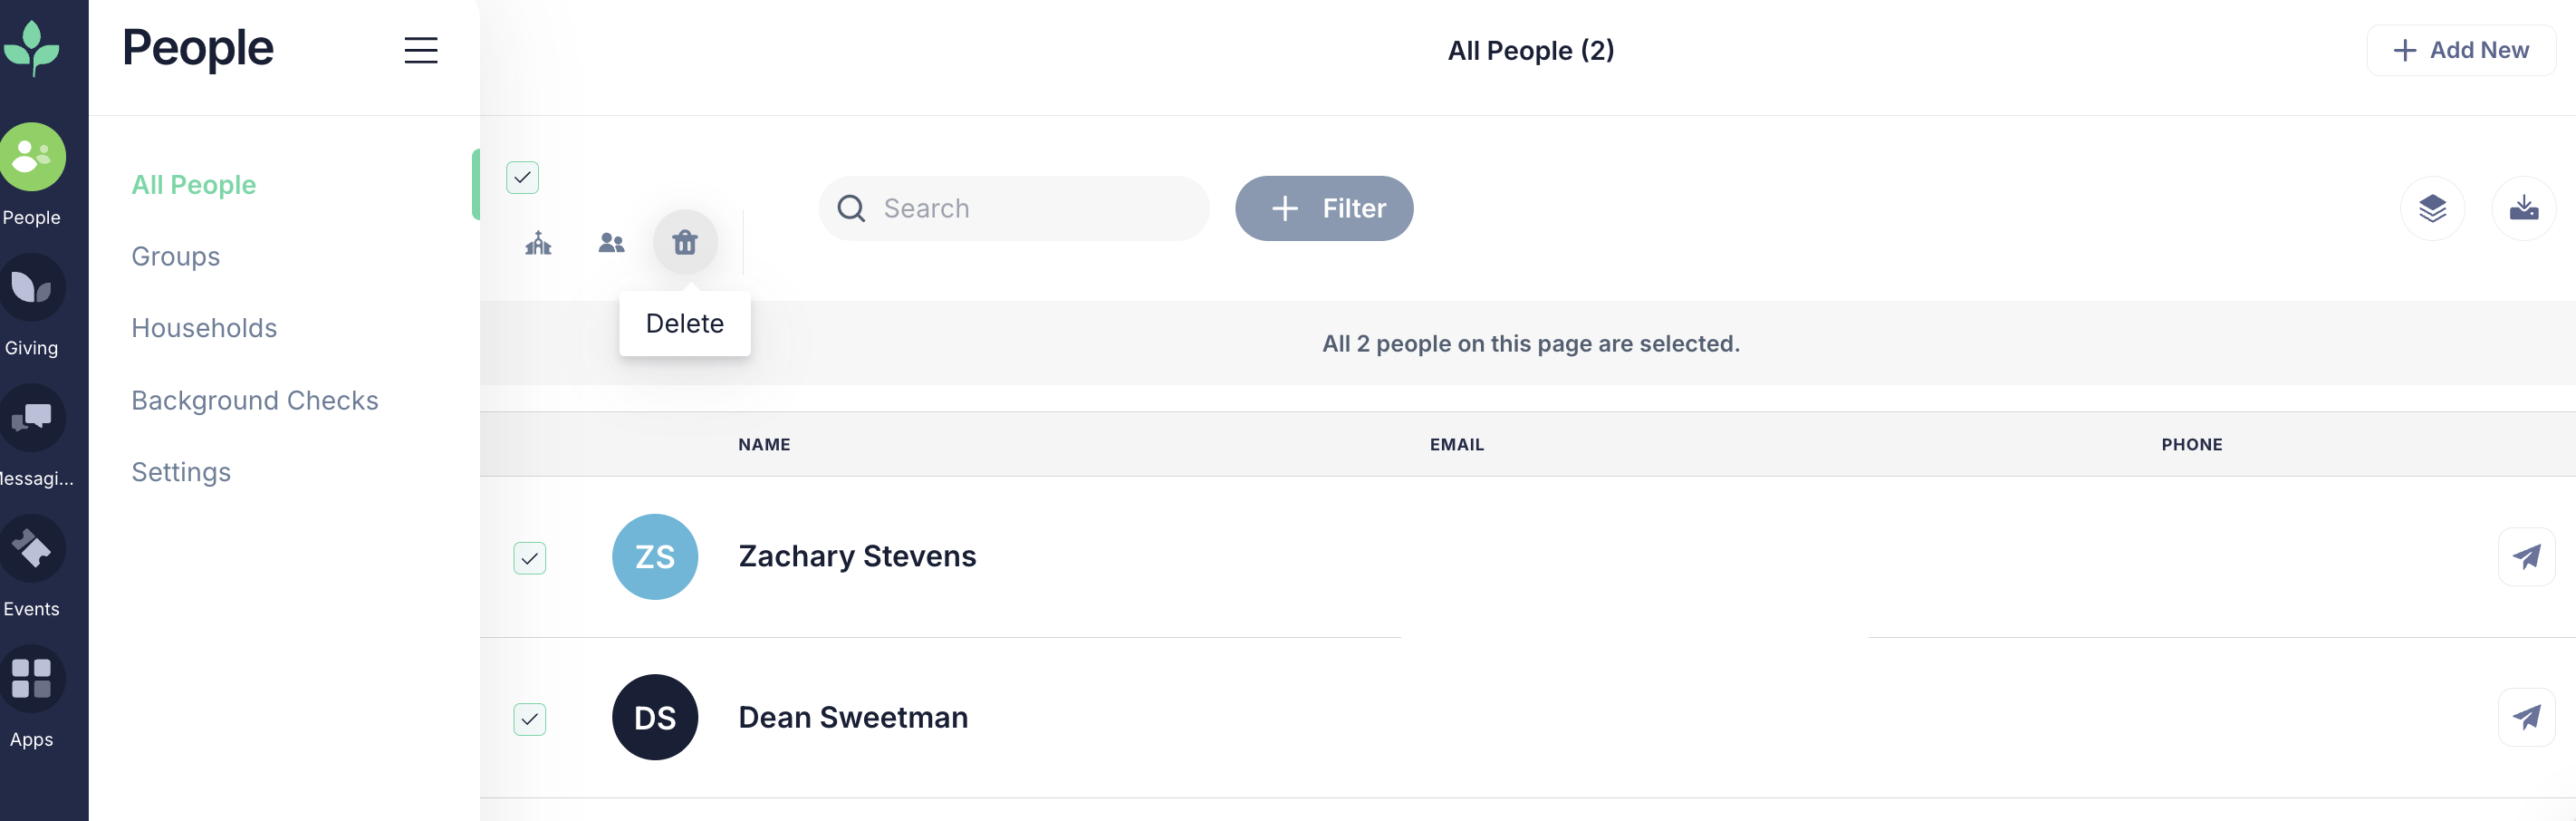Screen dimensions: 2576x821
Task: Open the Events section in left rail
Action: tap(32, 549)
